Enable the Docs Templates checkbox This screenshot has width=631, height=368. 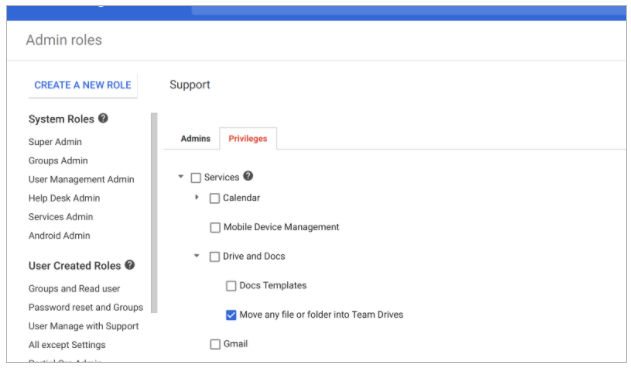coord(231,286)
